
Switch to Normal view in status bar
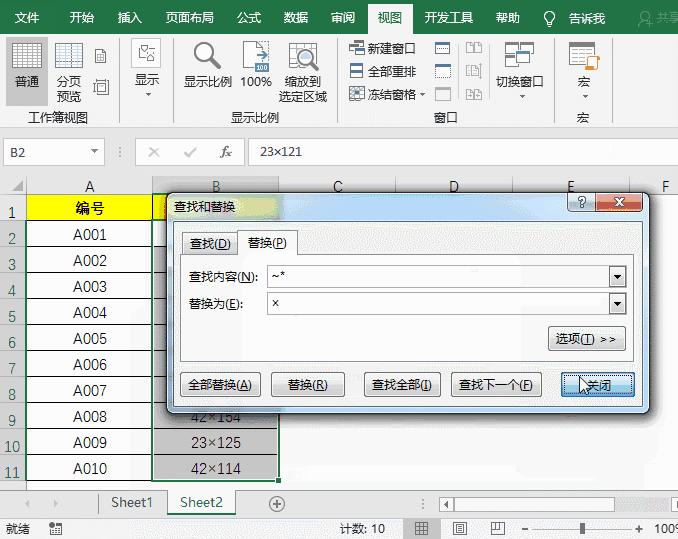click(x=421, y=528)
